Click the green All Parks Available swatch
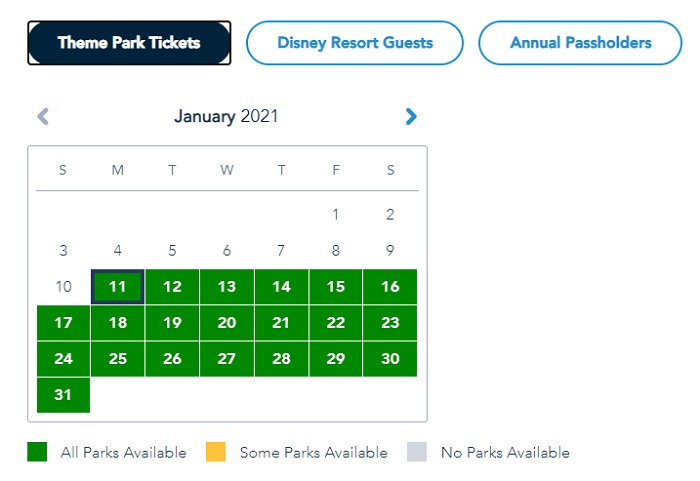The width and height of the screenshot is (700, 481). [37, 453]
